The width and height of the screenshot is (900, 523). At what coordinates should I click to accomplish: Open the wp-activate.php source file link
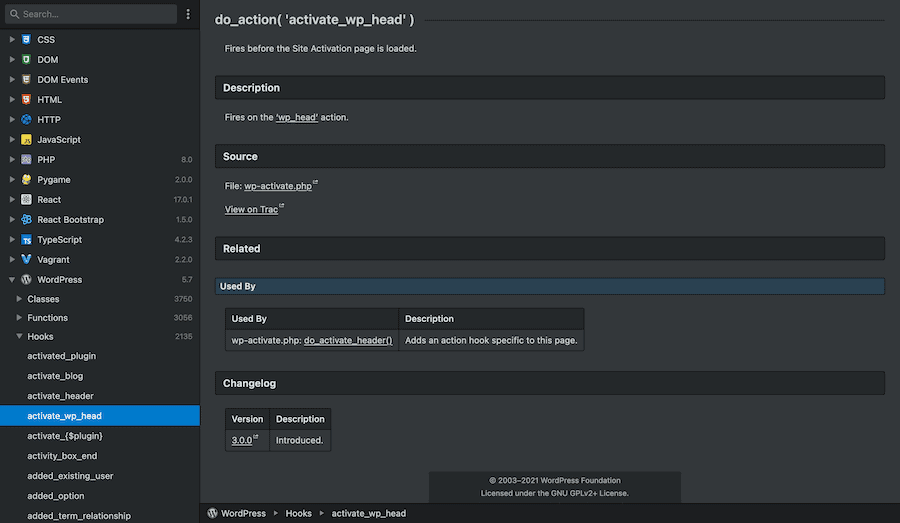pos(278,186)
